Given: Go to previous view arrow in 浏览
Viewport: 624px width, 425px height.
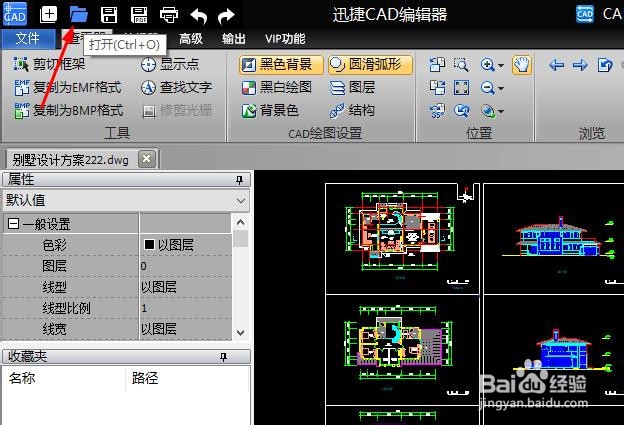Looking at the screenshot, I should coord(556,64).
